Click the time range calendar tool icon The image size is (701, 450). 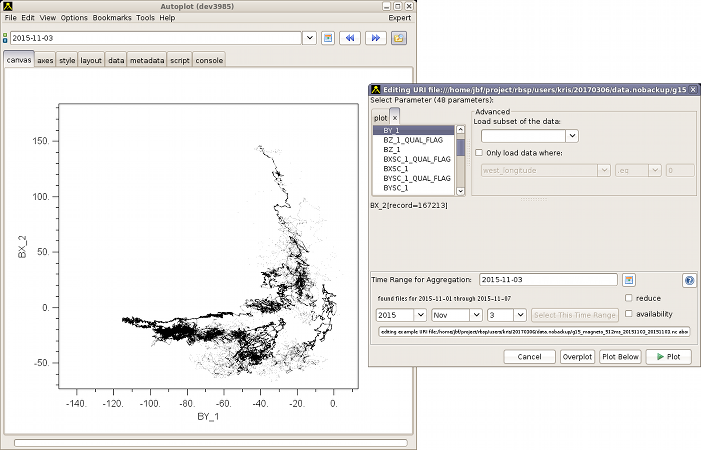327,38
